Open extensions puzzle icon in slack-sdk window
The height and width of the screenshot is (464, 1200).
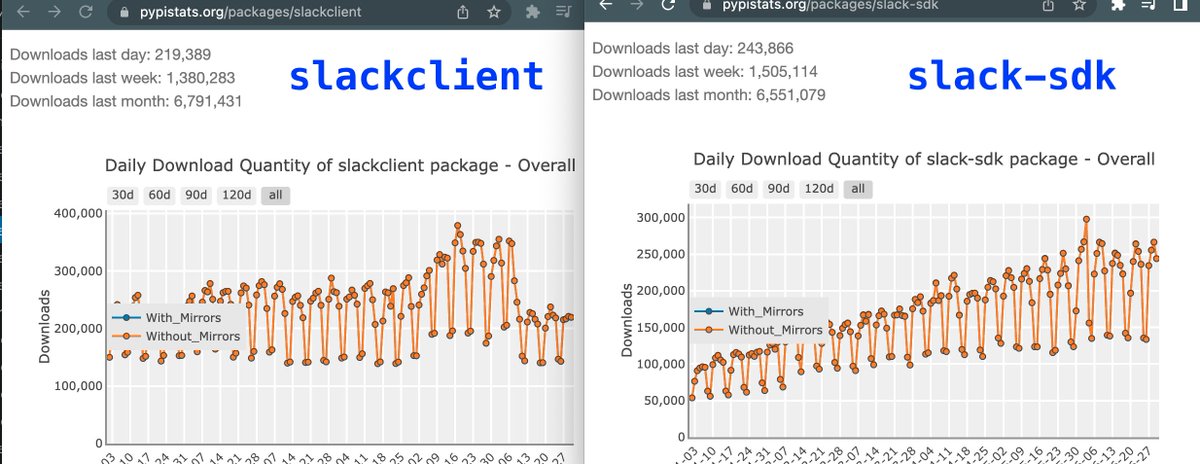(x=1118, y=6)
